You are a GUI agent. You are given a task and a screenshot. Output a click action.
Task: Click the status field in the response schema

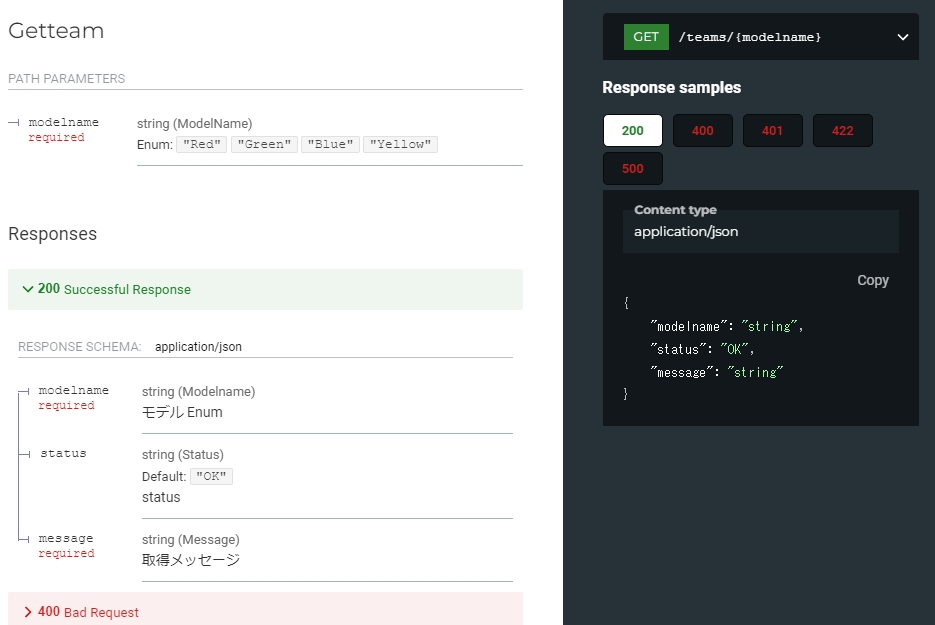(x=62, y=453)
